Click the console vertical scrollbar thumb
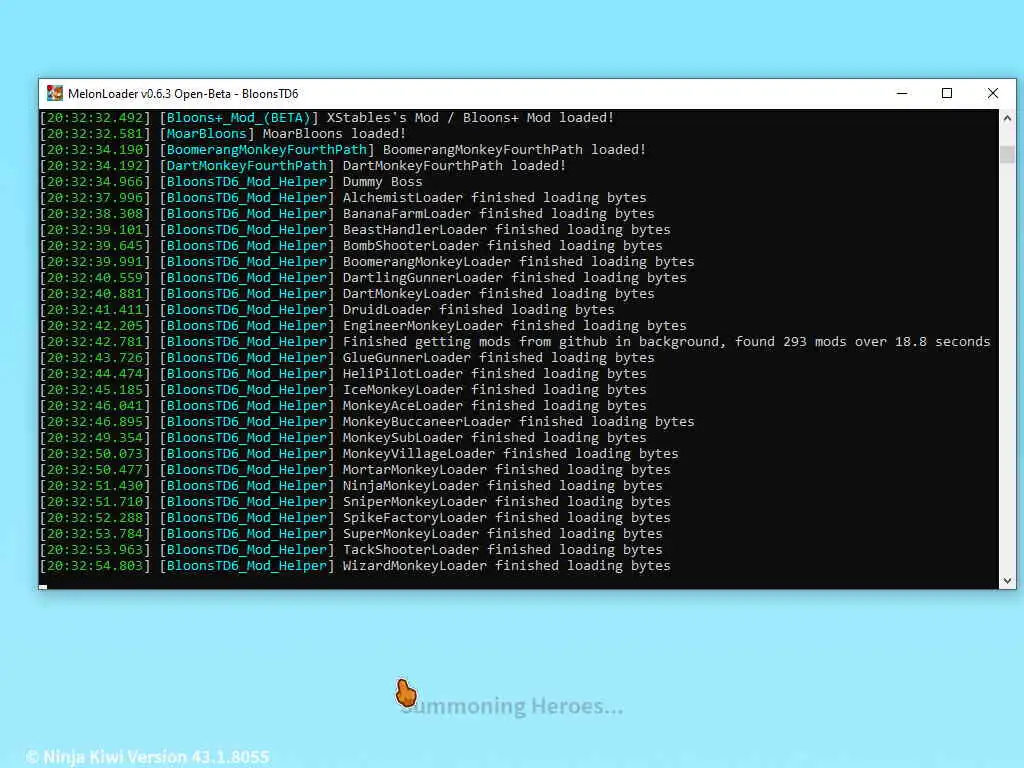The width and height of the screenshot is (1024, 768). tap(1007, 154)
